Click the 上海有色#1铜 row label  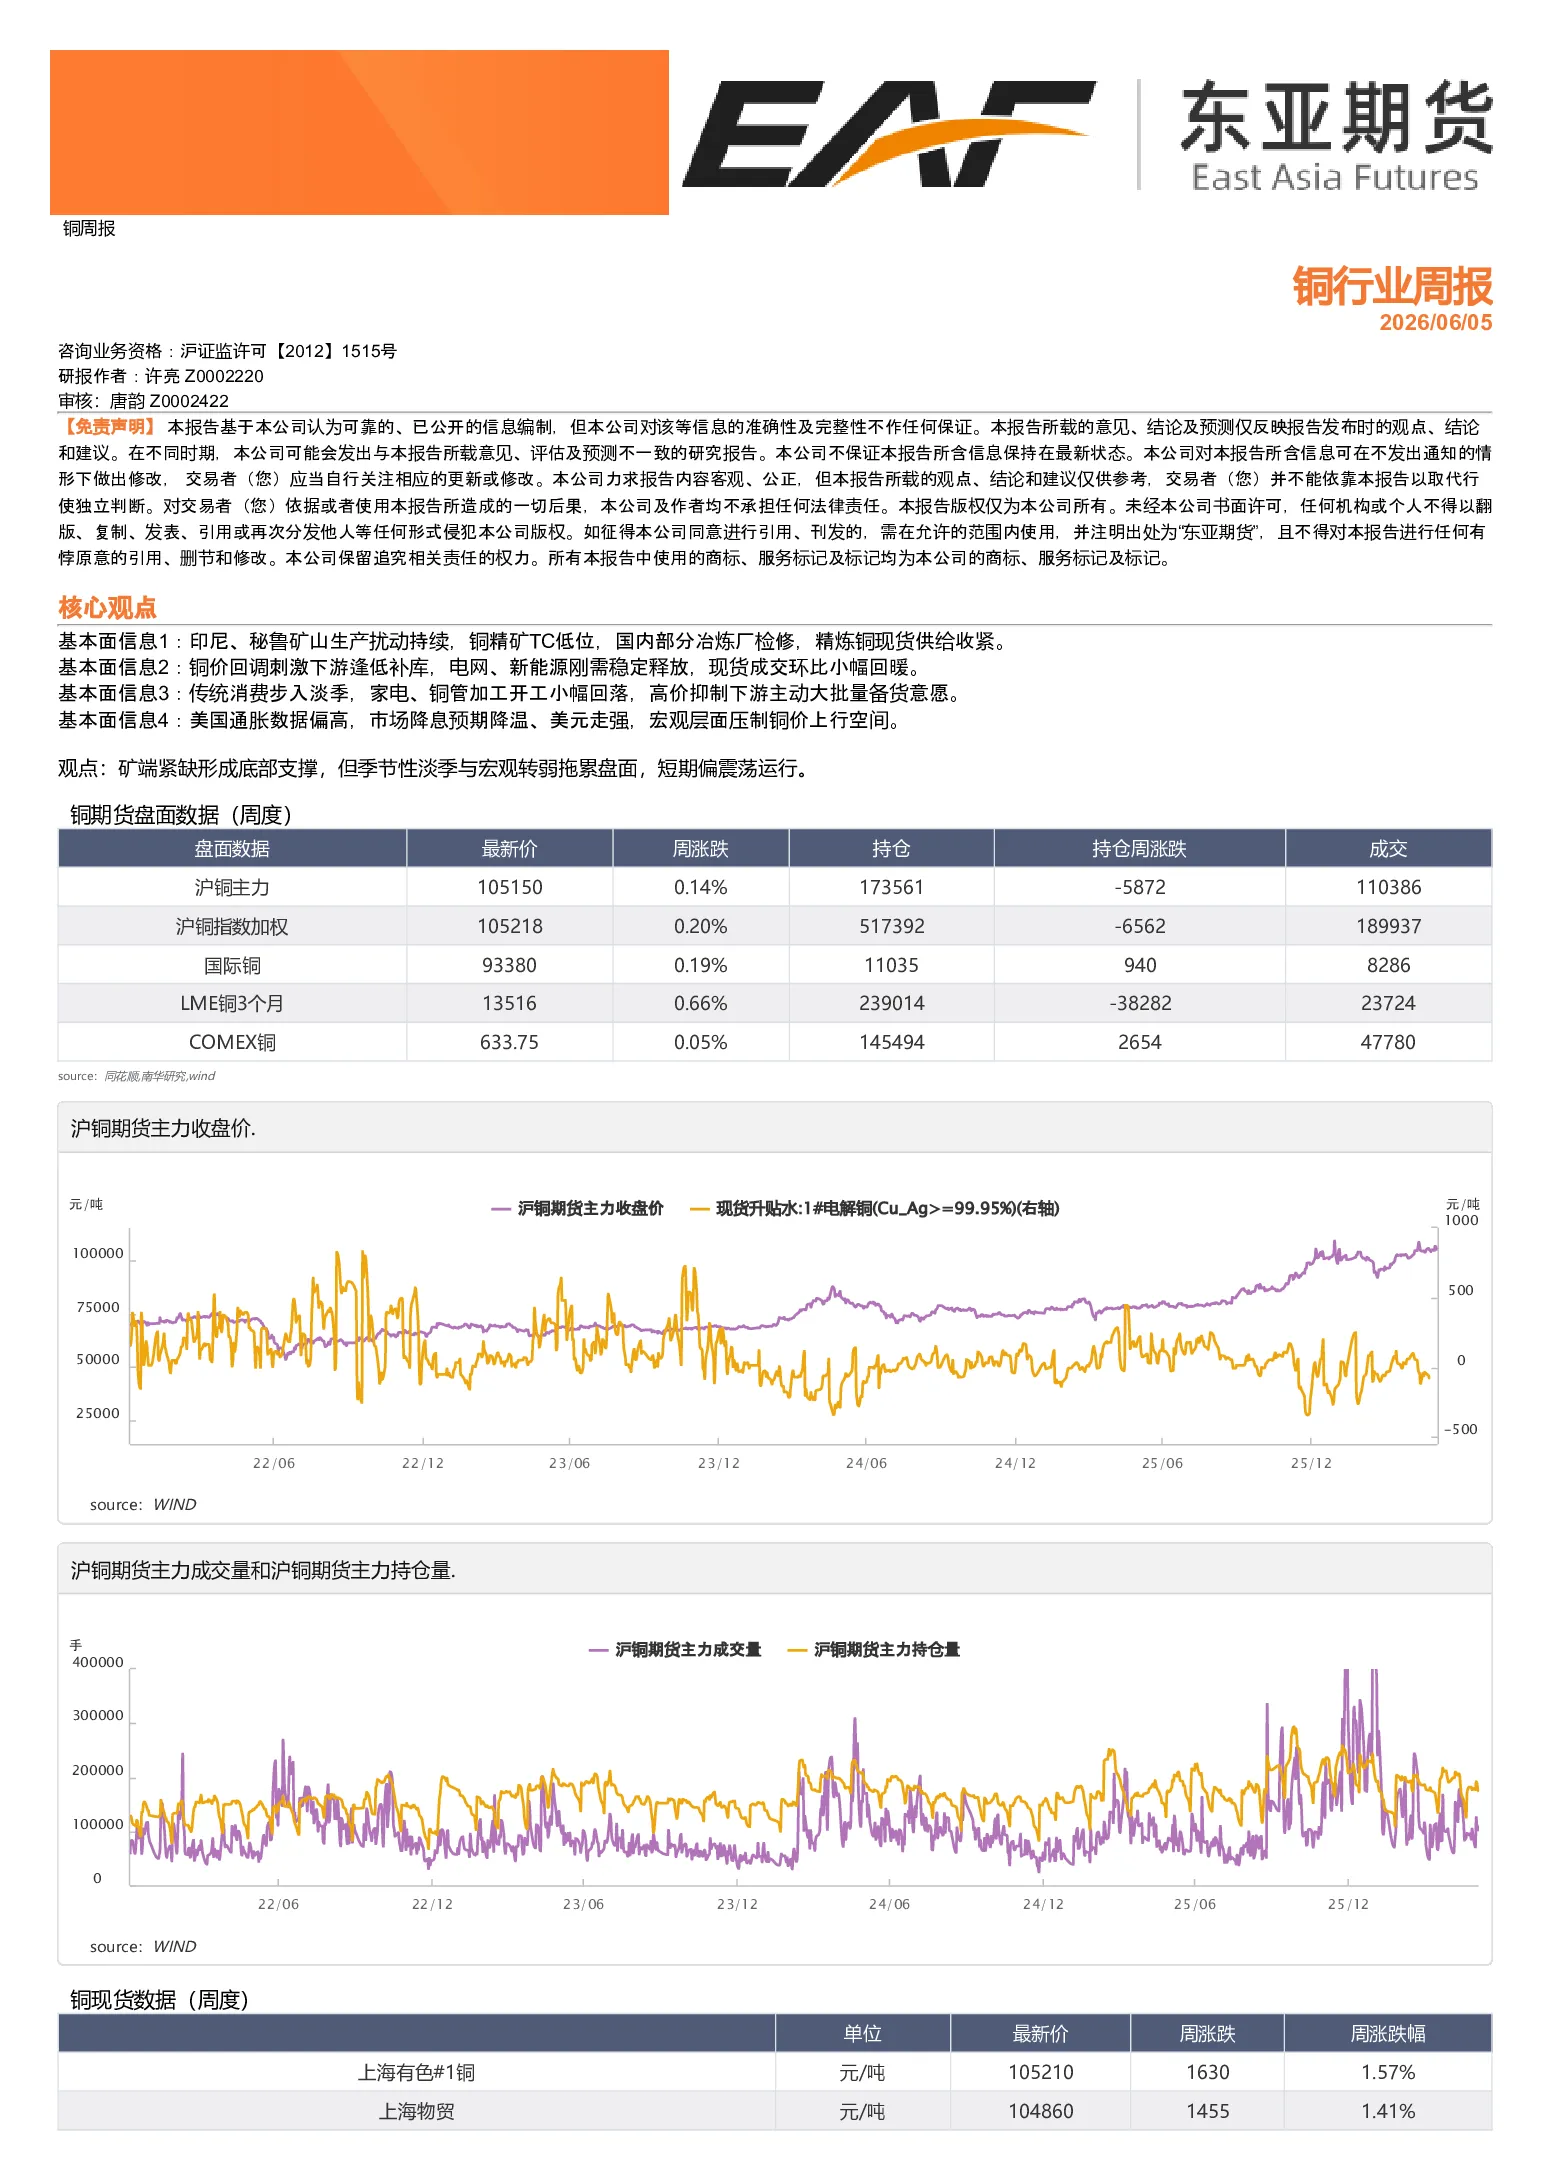click(417, 2072)
